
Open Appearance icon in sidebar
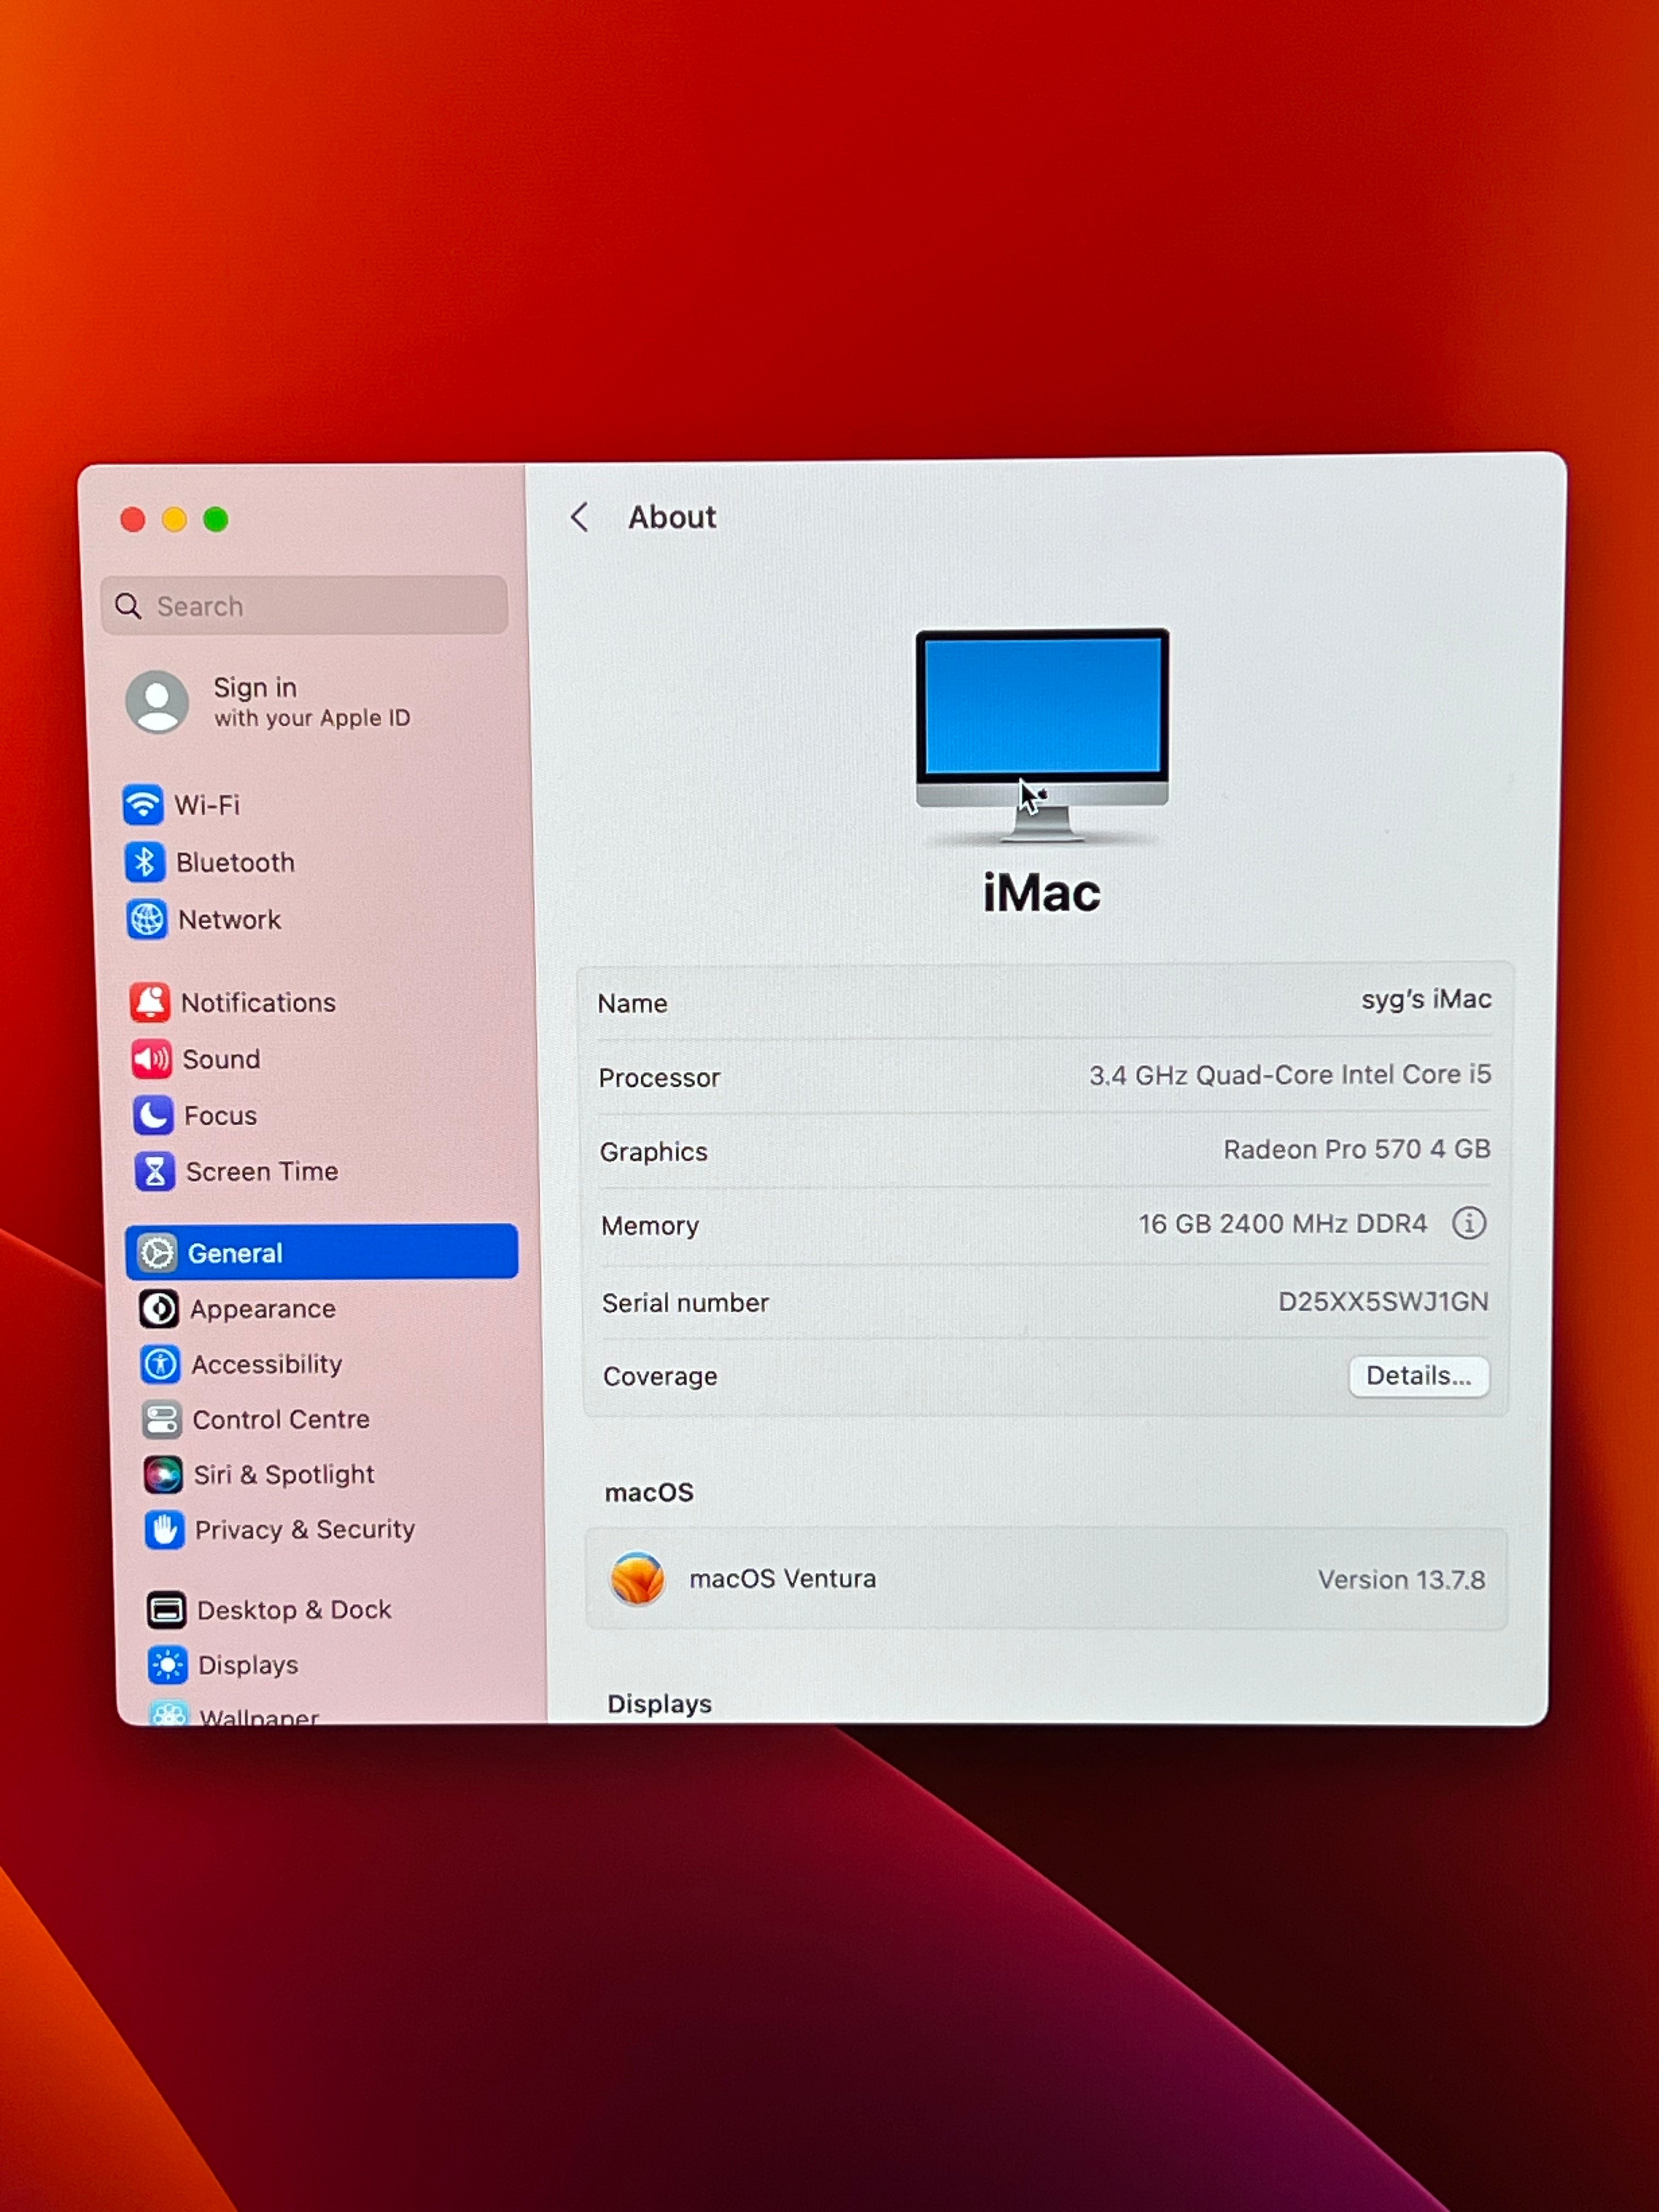[159, 1308]
